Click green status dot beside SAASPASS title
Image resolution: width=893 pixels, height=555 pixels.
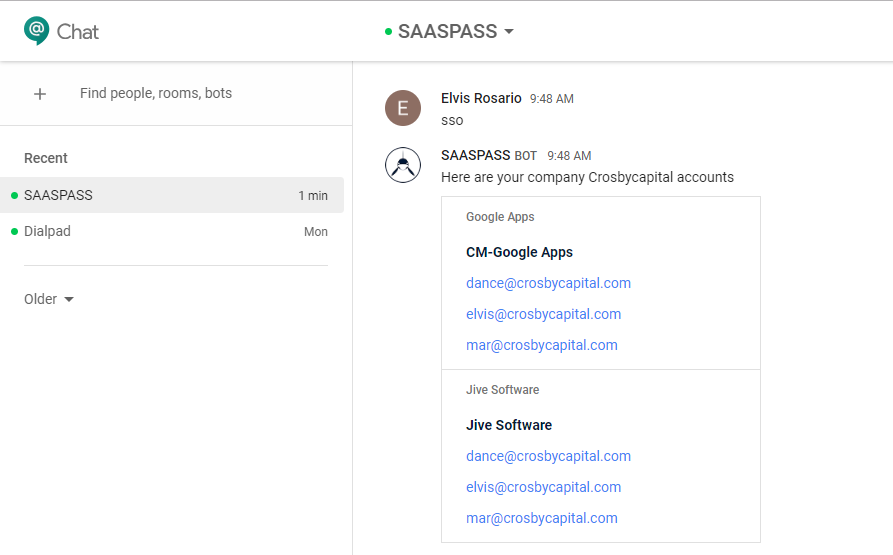388,32
